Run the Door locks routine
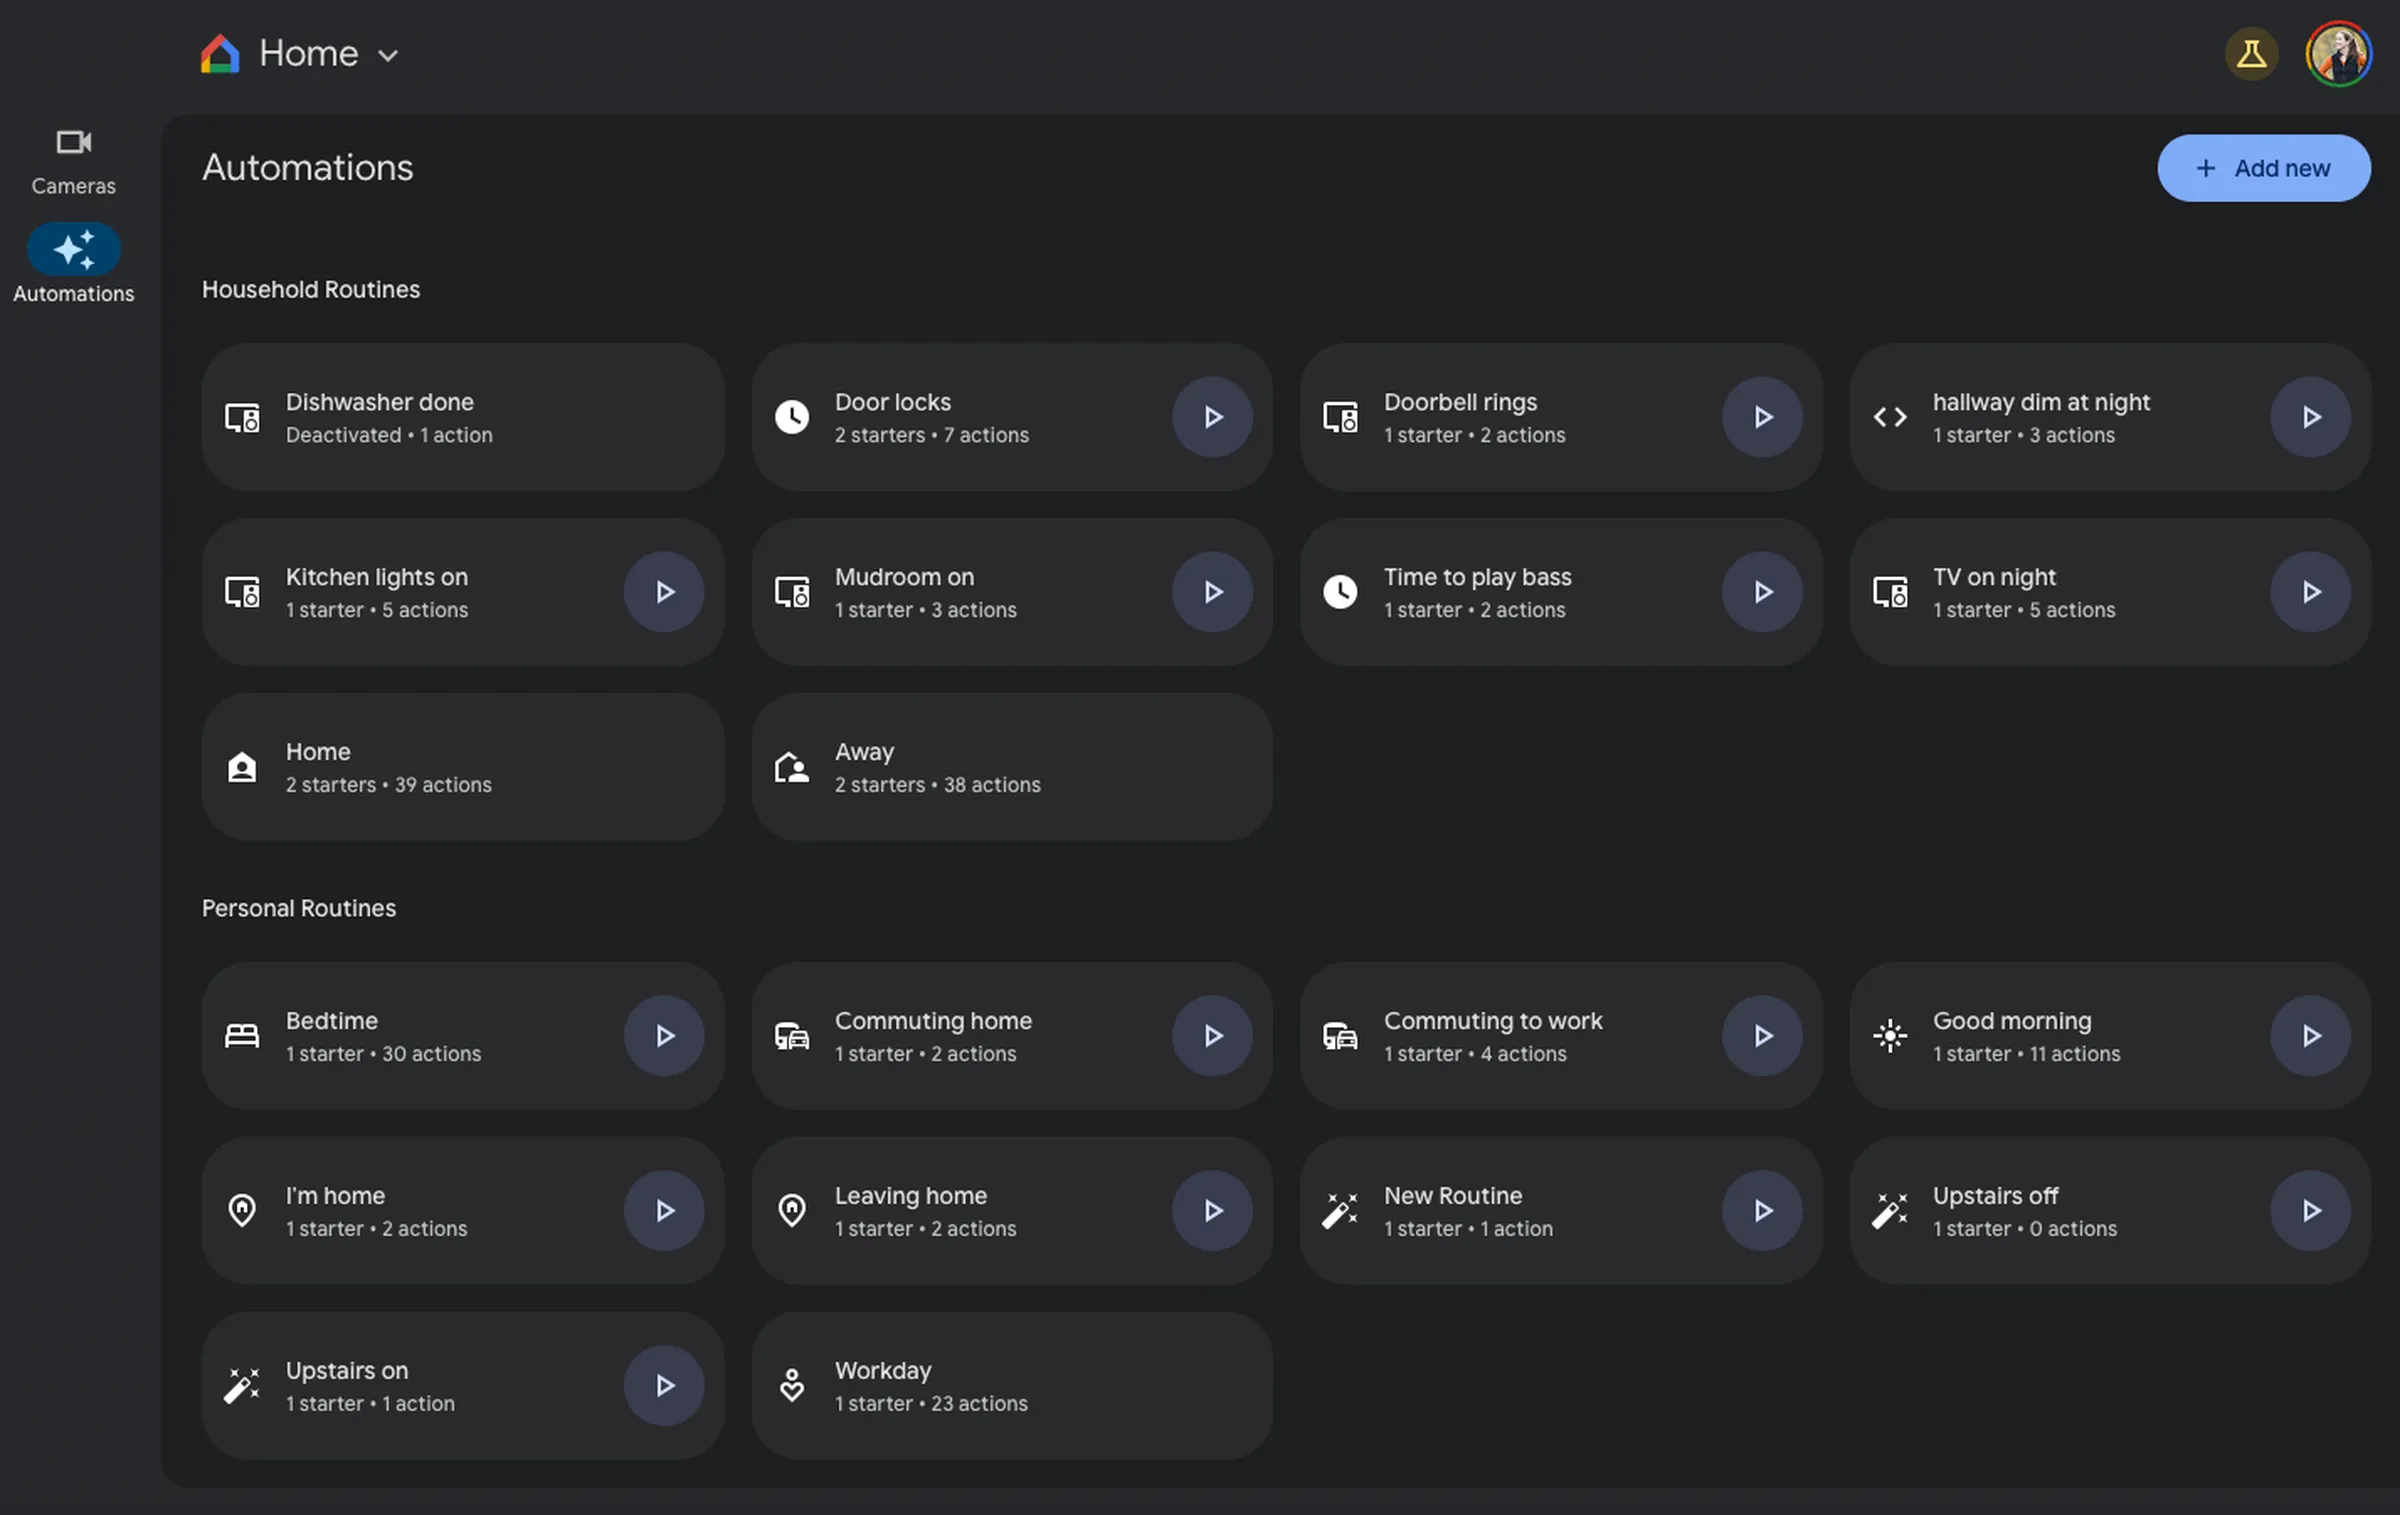Viewport: 2400px width, 1515px height. [x=1212, y=417]
